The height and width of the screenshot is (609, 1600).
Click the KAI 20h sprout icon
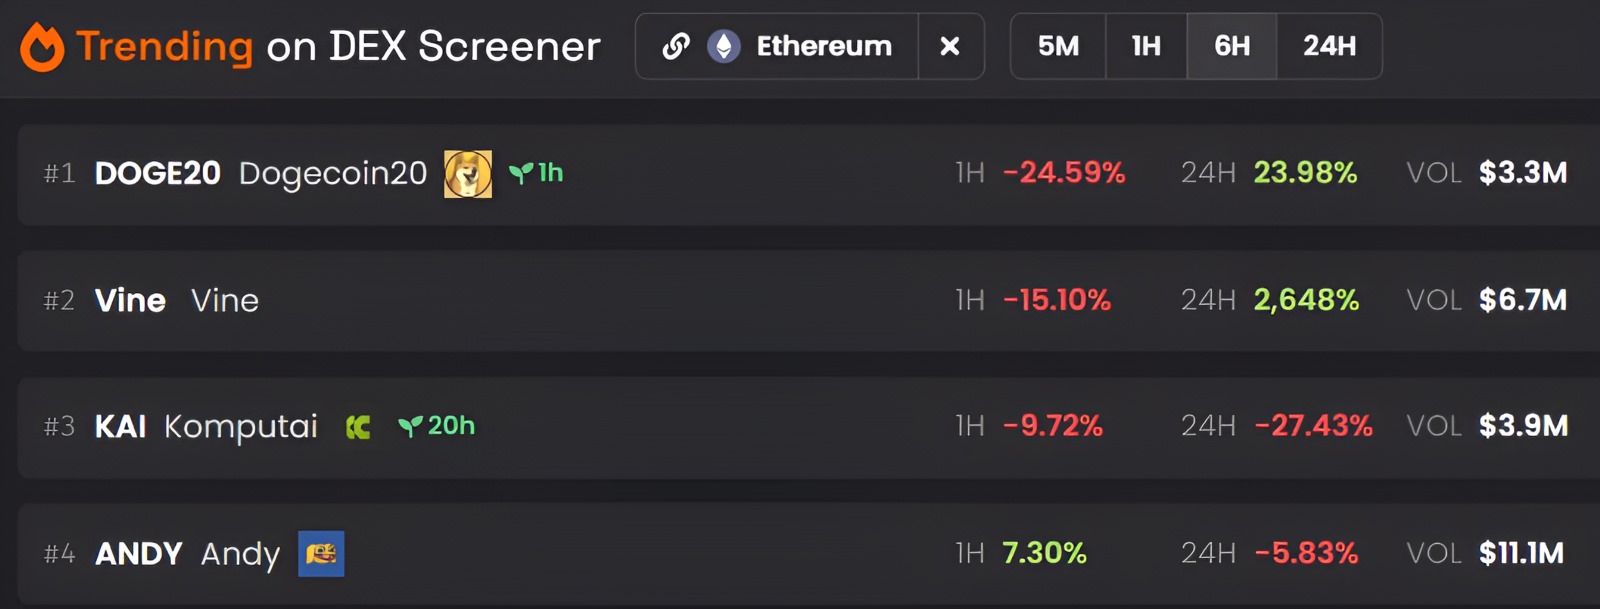click(x=410, y=427)
